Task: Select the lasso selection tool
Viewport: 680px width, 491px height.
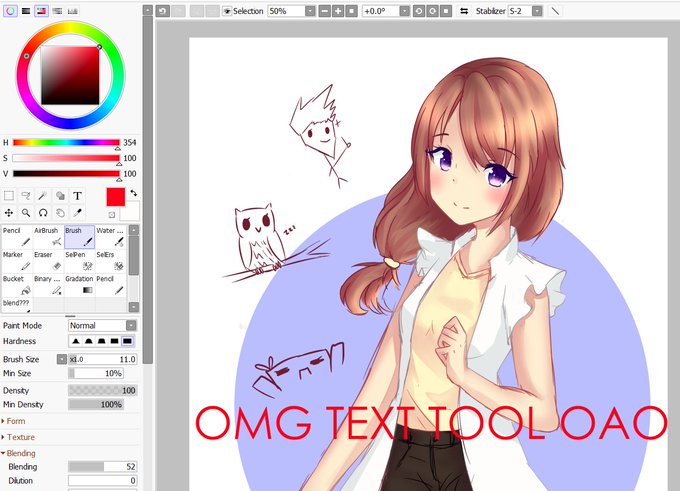Action: pos(26,196)
